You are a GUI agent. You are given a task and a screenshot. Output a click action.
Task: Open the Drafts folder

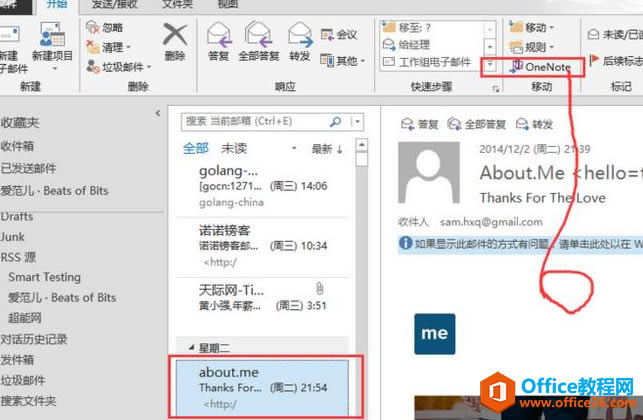16,216
